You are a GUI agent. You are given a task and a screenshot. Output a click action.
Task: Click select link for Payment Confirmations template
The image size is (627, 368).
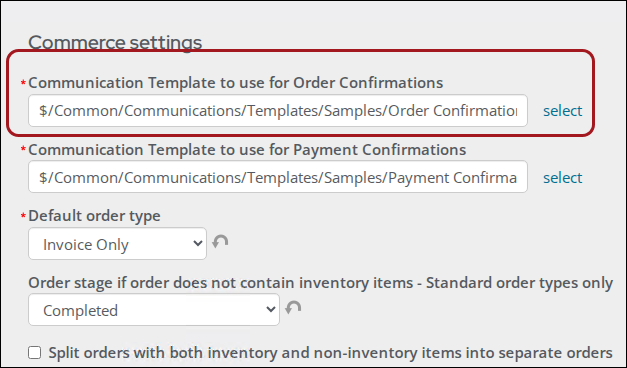pyautogui.click(x=562, y=177)
